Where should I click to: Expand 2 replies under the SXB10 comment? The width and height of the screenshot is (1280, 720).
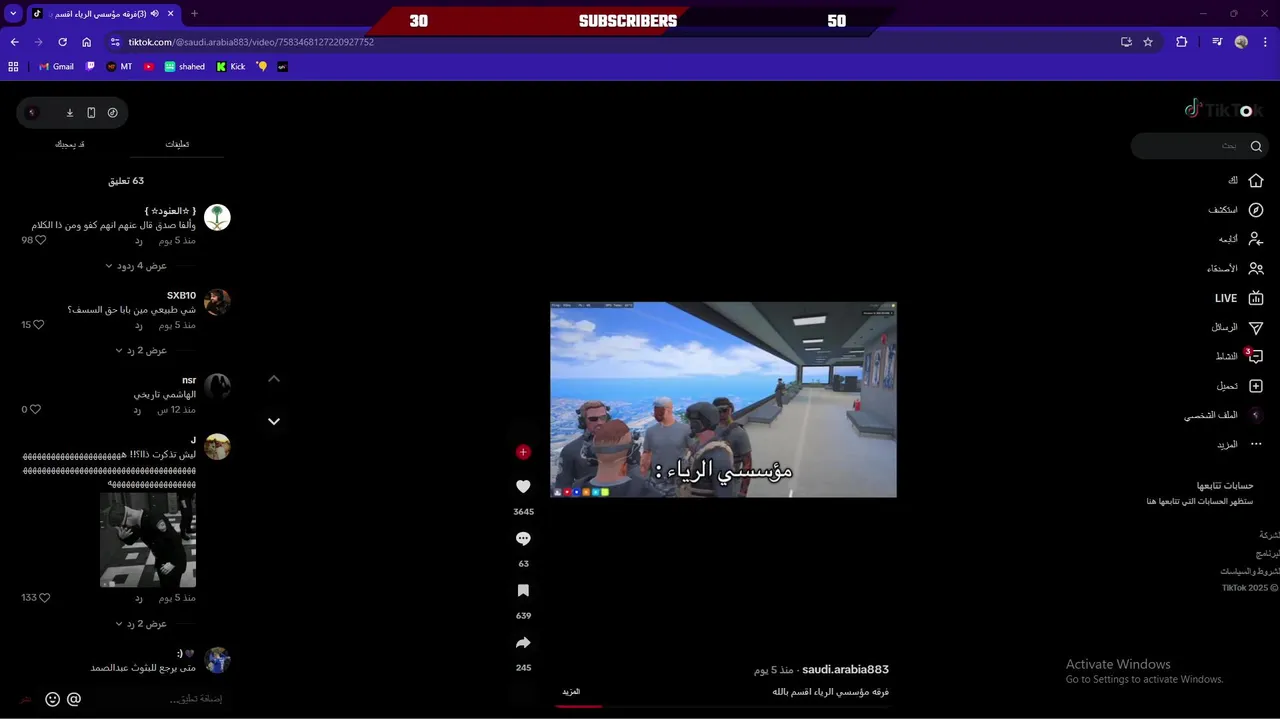pos(141,351)
